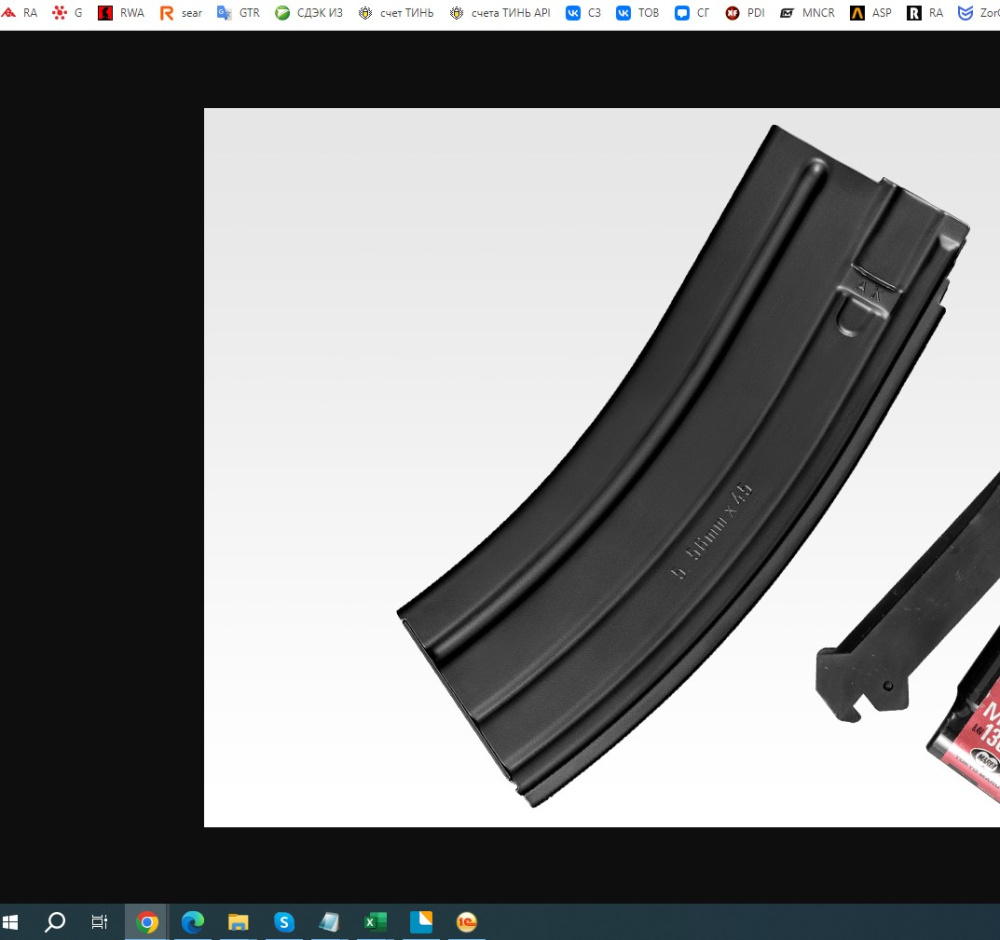Screen dimensions: 1000x940
Task: Open the GTR translate bookmark
Action: coord(239,13)
